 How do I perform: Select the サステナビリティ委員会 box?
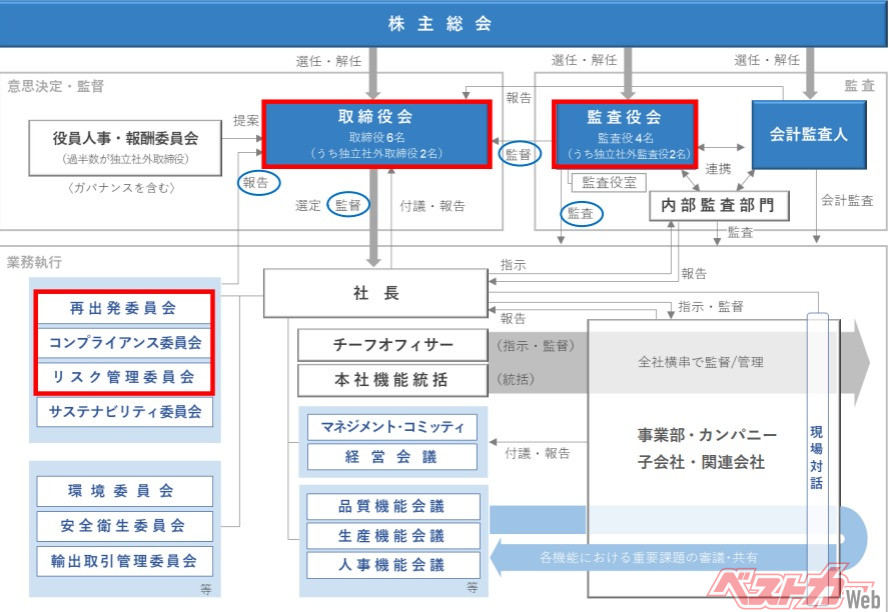125,410
